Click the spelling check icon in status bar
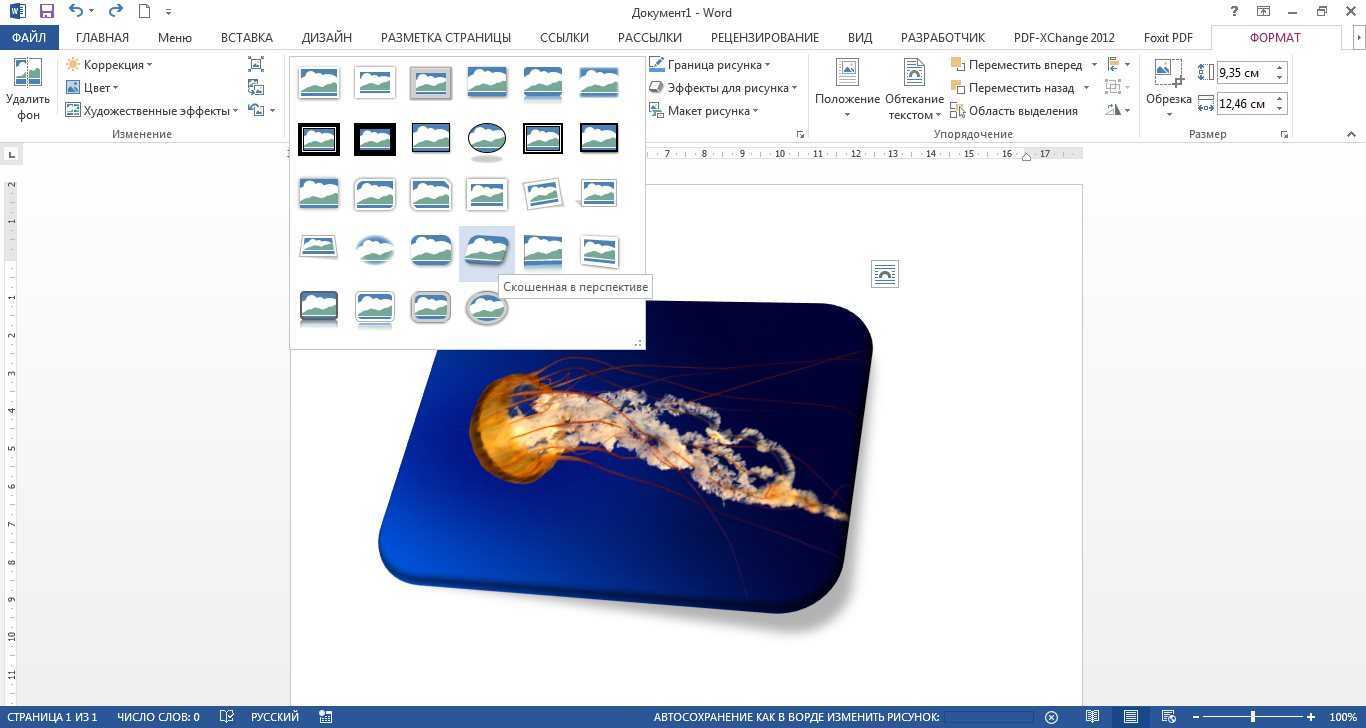The height and width of the screenshot is (728, 1366). (227, 717)
